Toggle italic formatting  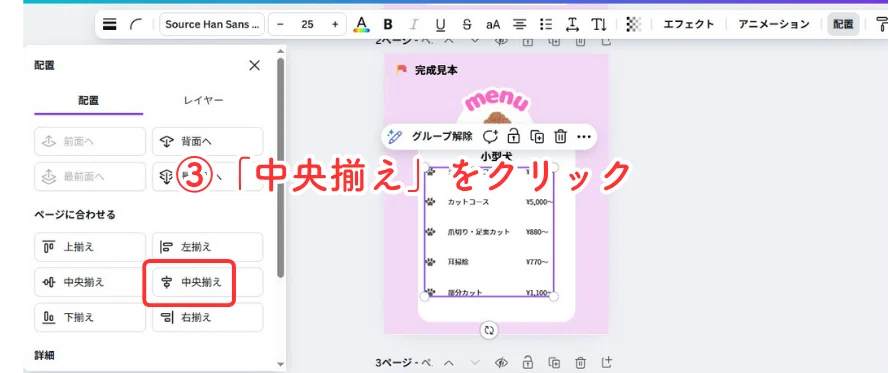pyautogui.click(x=414, y=24)
